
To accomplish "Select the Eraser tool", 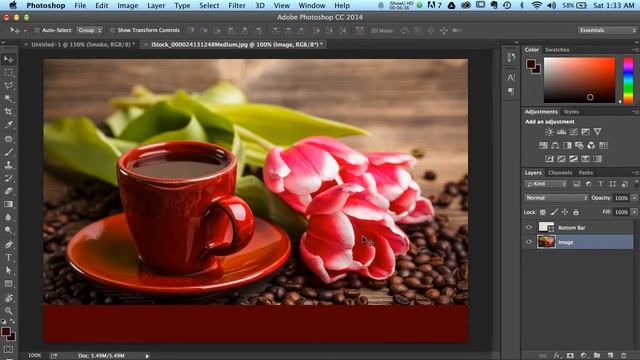I will coord(8,191).
